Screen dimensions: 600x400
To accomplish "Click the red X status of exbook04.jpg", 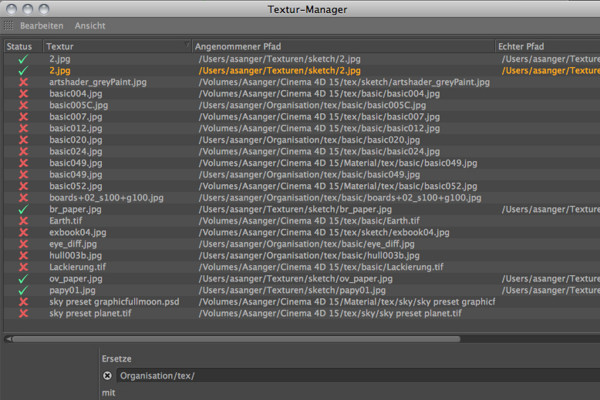I will tap(23, 232).
